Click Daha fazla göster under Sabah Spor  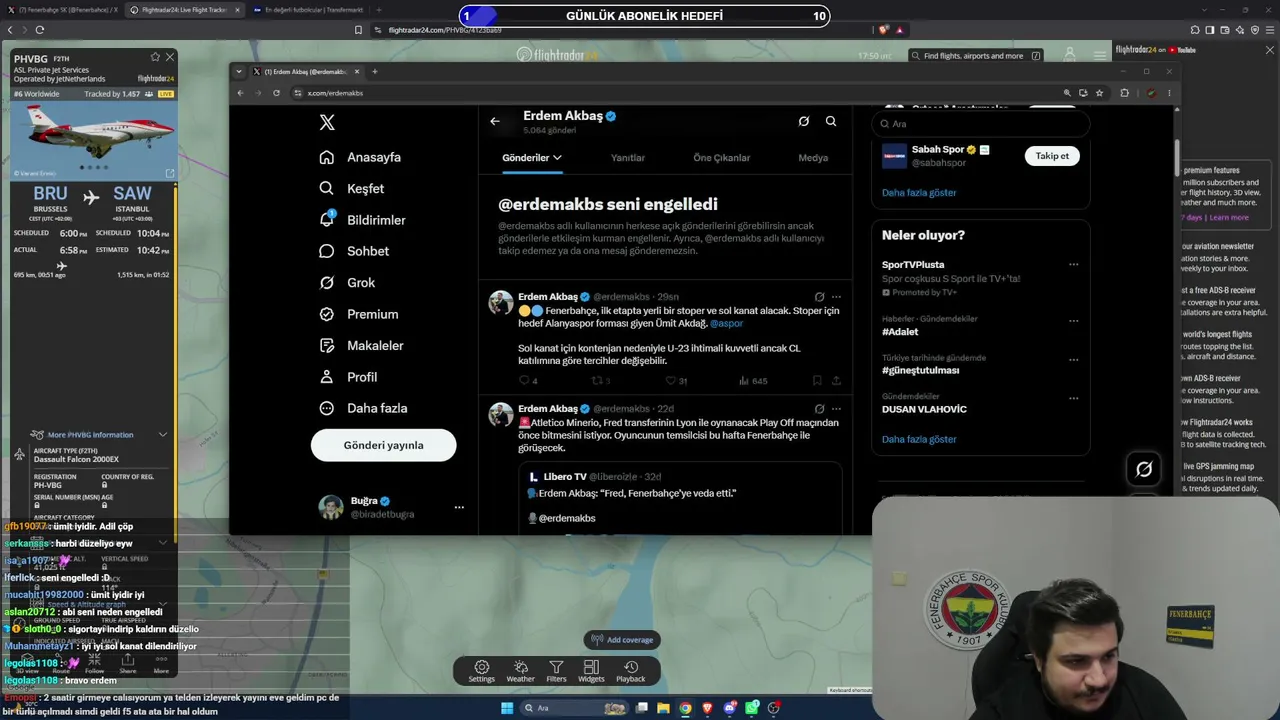pyautogui.click(x=919, y=193)
